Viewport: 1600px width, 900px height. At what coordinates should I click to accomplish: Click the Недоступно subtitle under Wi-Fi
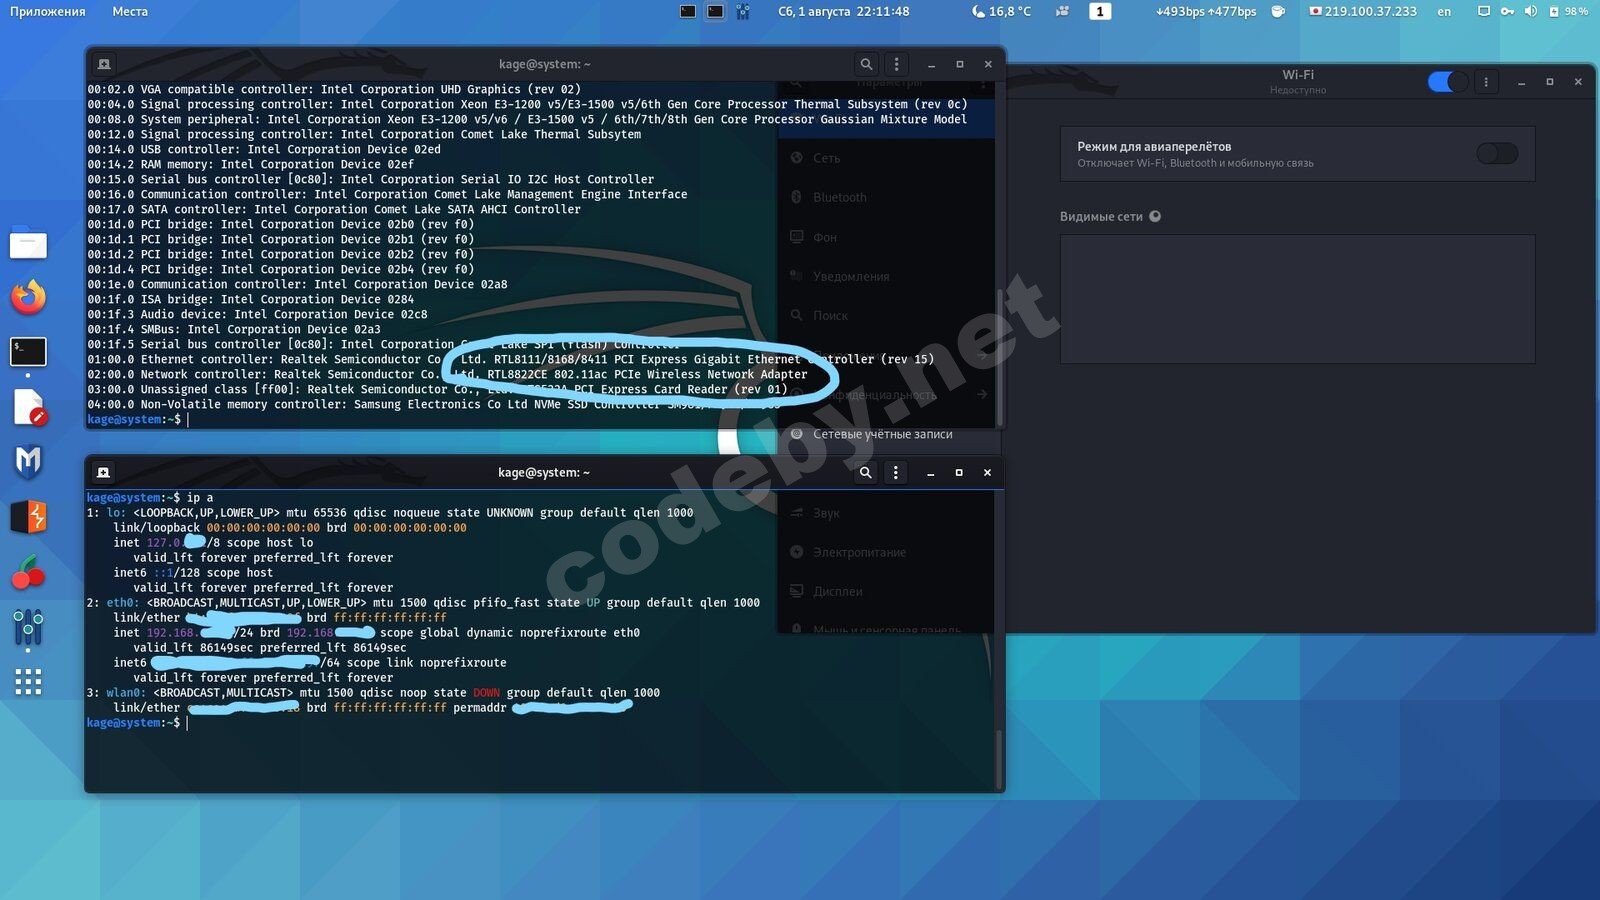pos(1298,90)
